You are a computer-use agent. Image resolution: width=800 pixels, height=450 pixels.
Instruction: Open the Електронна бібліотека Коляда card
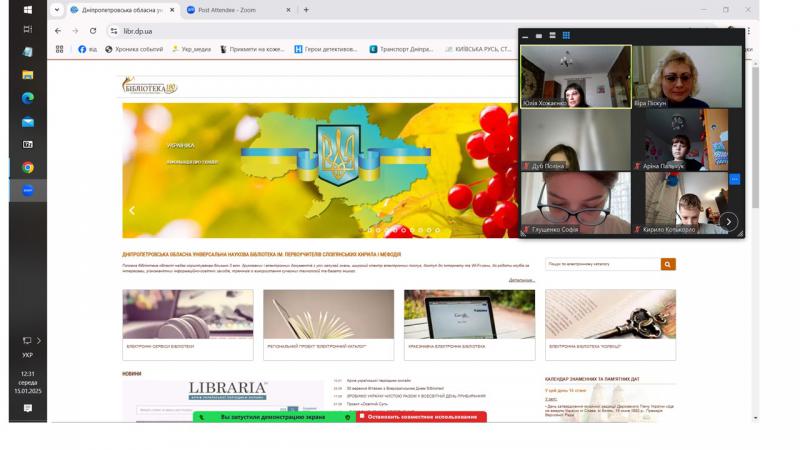click(x=611, y=325)
